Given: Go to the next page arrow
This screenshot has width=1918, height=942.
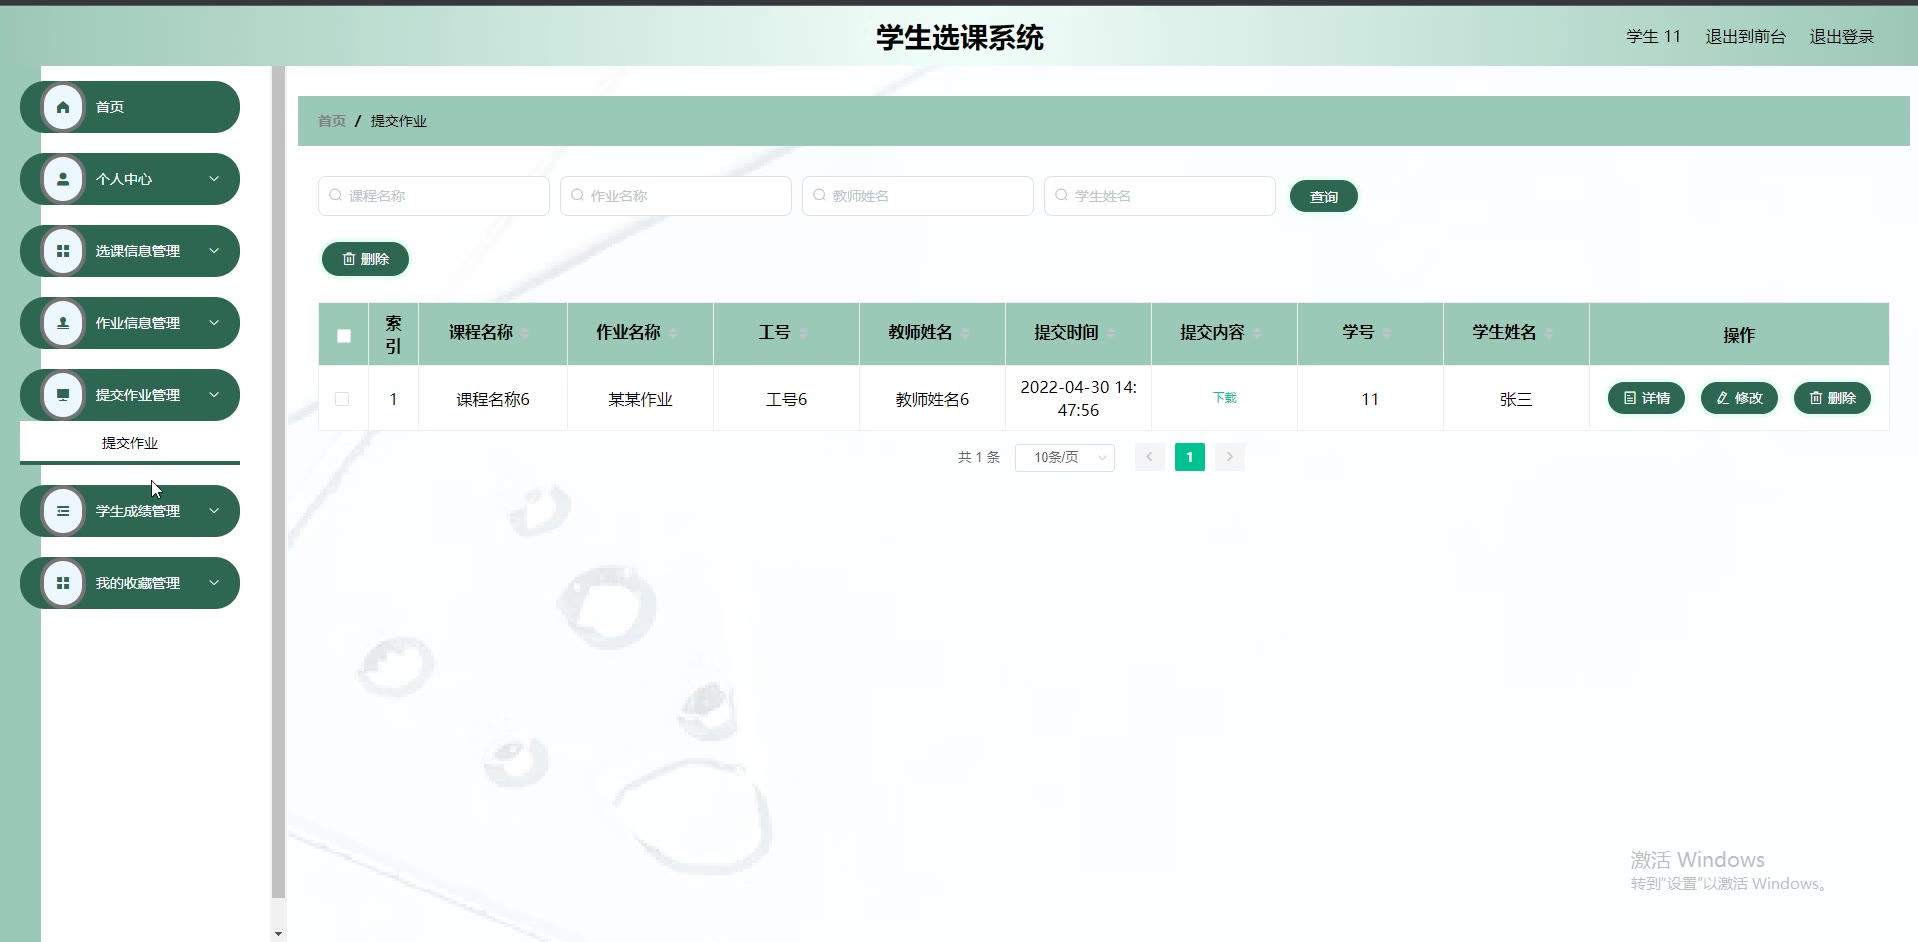Looking at the screenshot, I should coord(1230,457).
